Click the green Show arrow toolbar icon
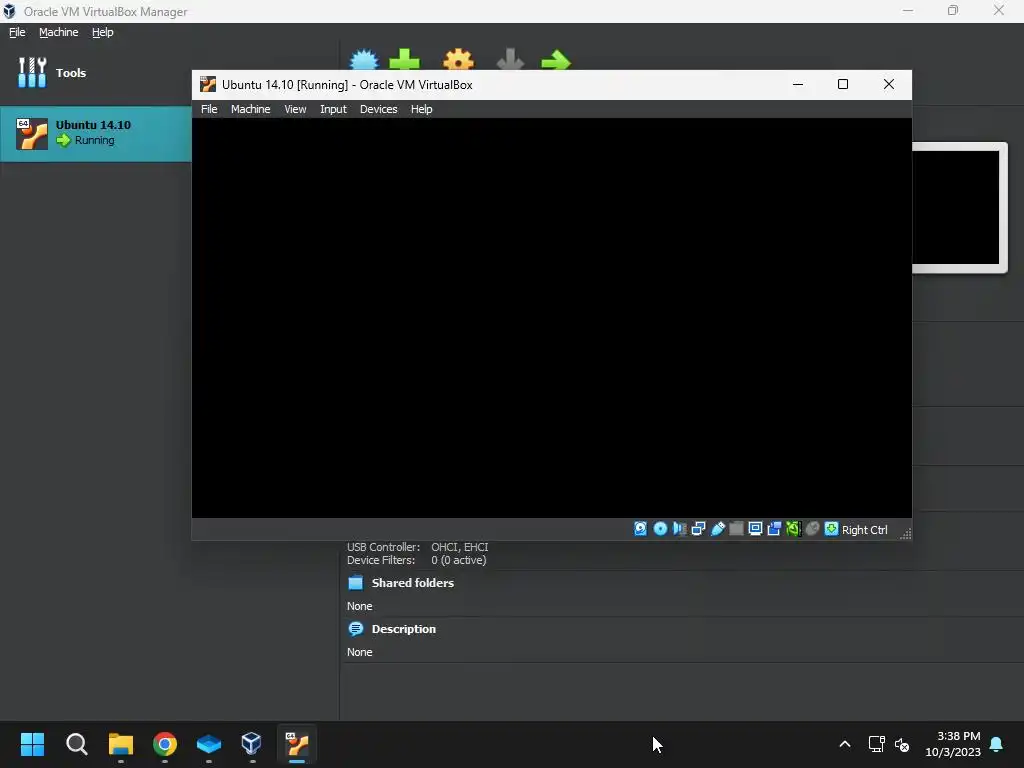Viewport: 1024px width, 768px height. 556,60
